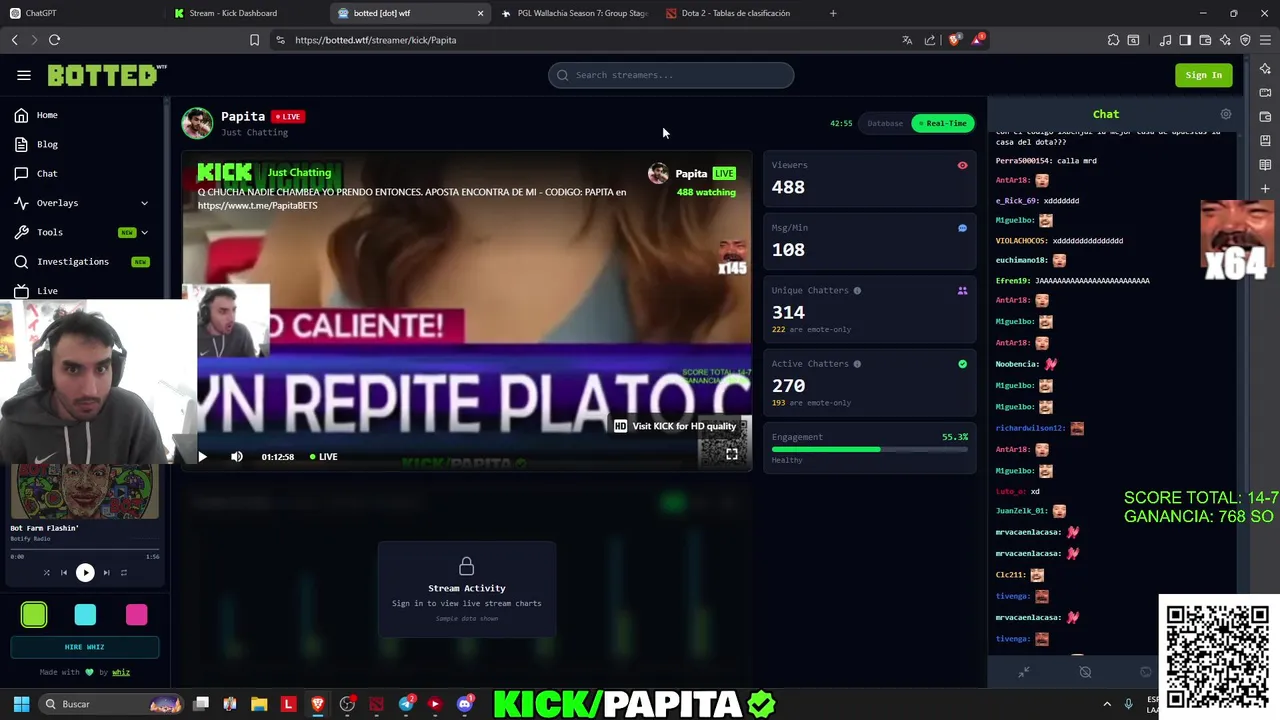Select the green theme color swatch

34,615
